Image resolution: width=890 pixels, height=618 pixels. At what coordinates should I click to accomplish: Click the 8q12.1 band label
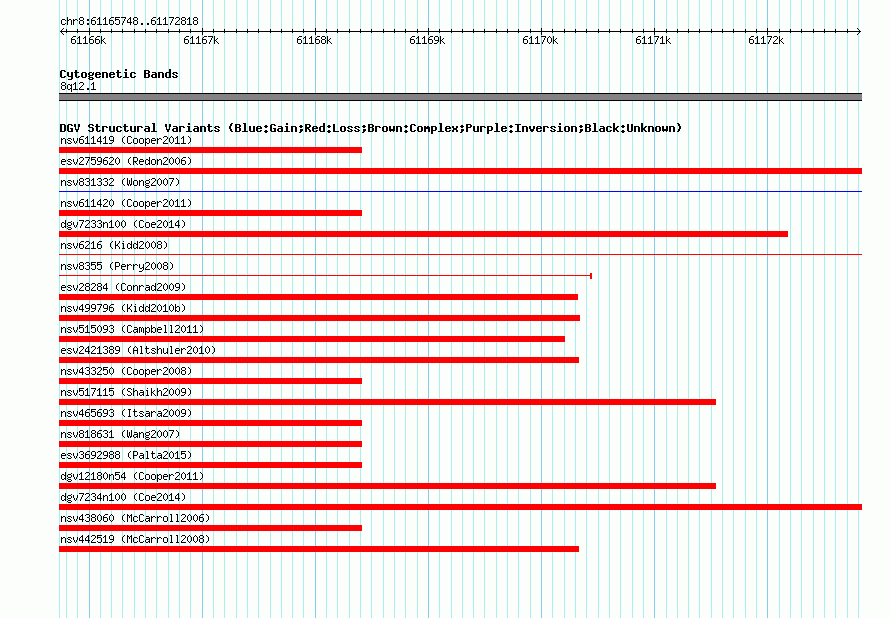click(x=78, y=86)
